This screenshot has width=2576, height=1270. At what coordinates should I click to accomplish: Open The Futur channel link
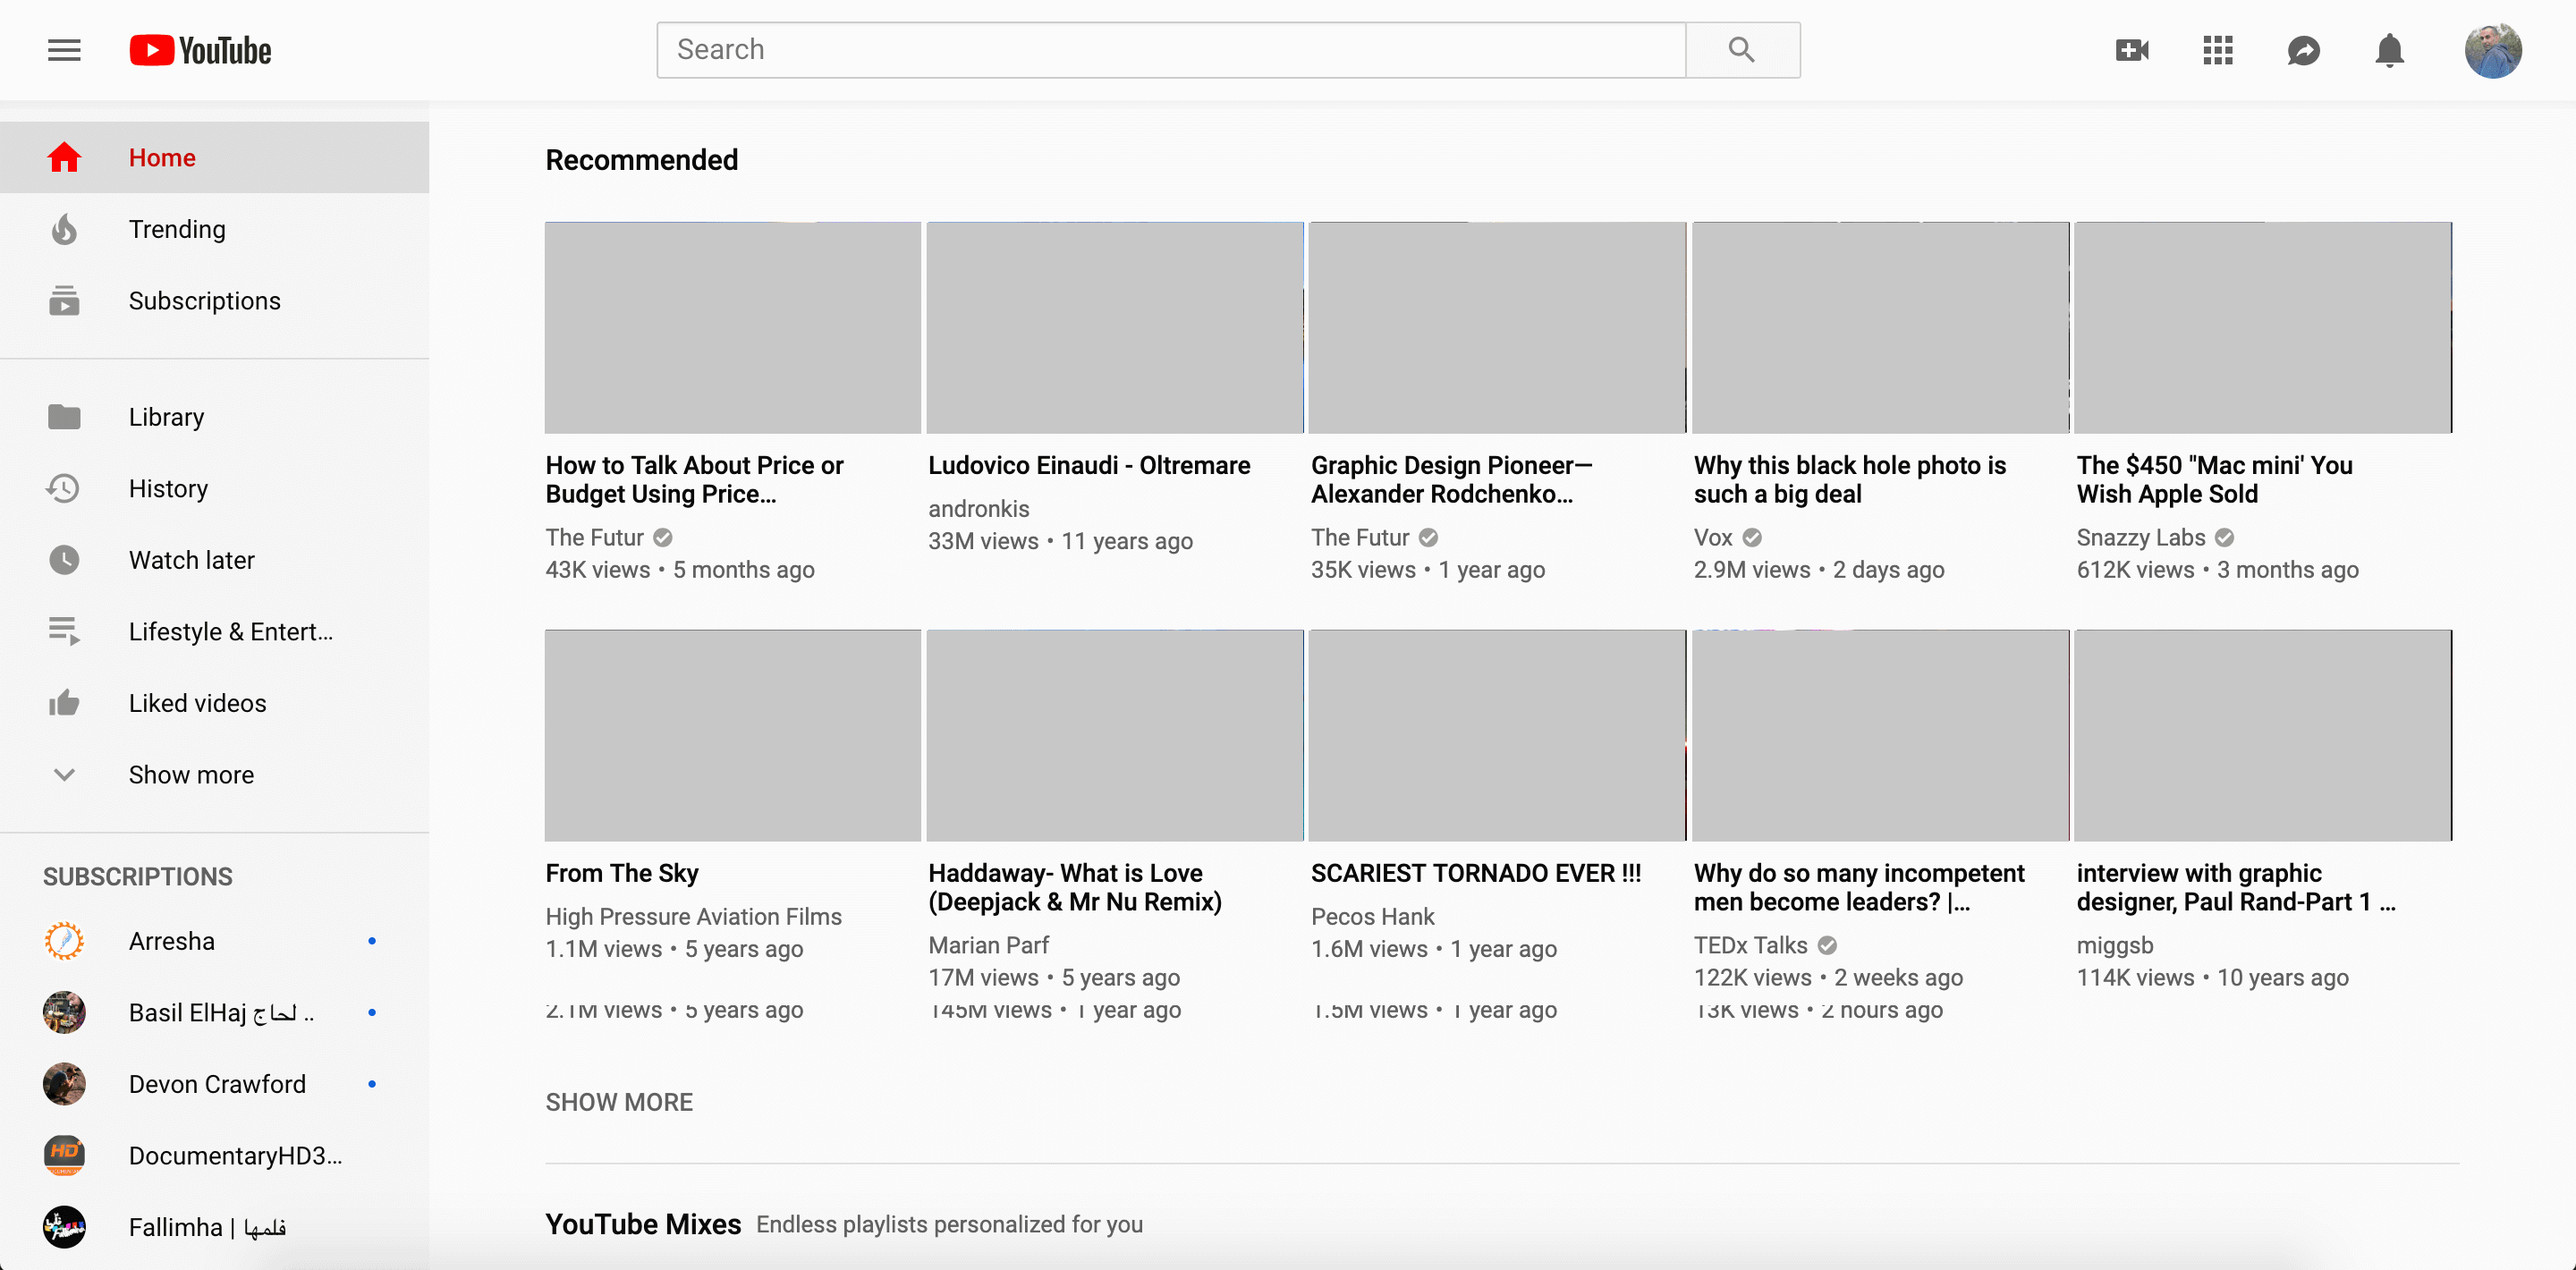pyautogui.click(x=594, y=538)
